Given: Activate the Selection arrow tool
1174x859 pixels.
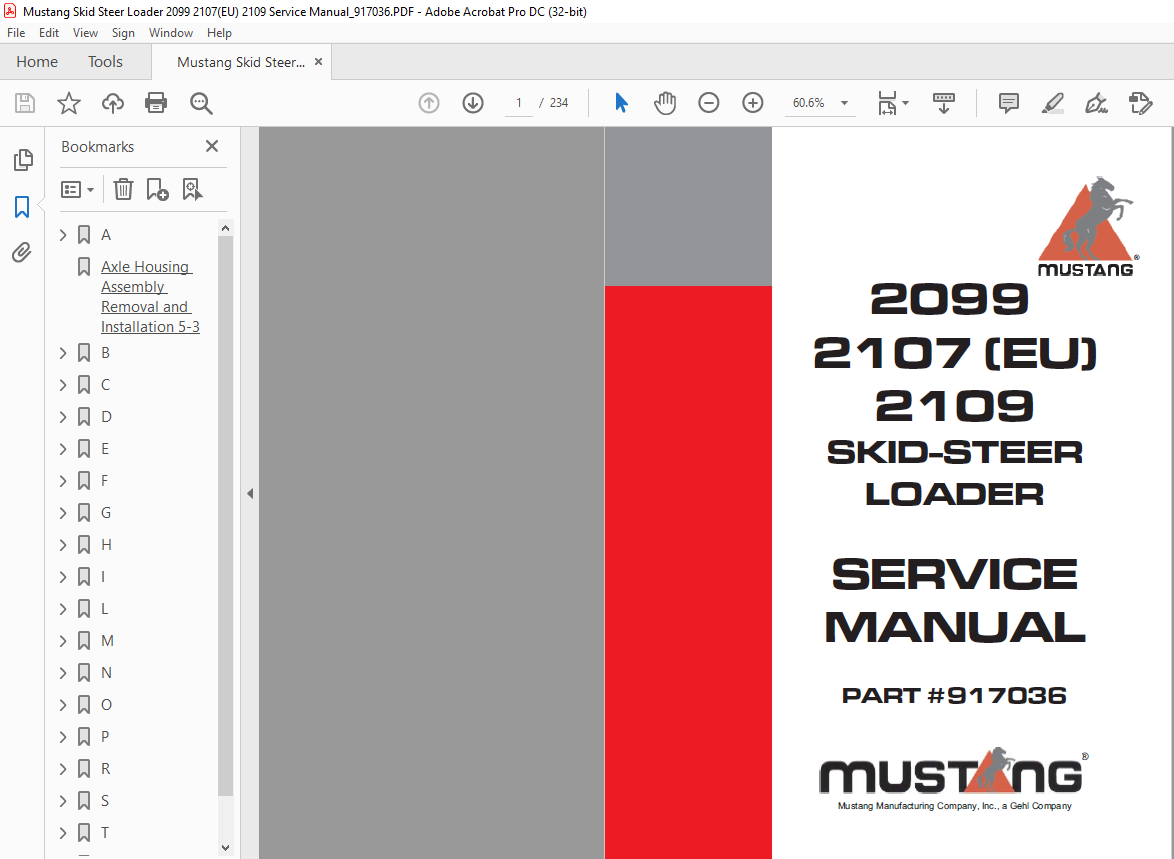Looking at the screenshot, I should pos(621,103).
